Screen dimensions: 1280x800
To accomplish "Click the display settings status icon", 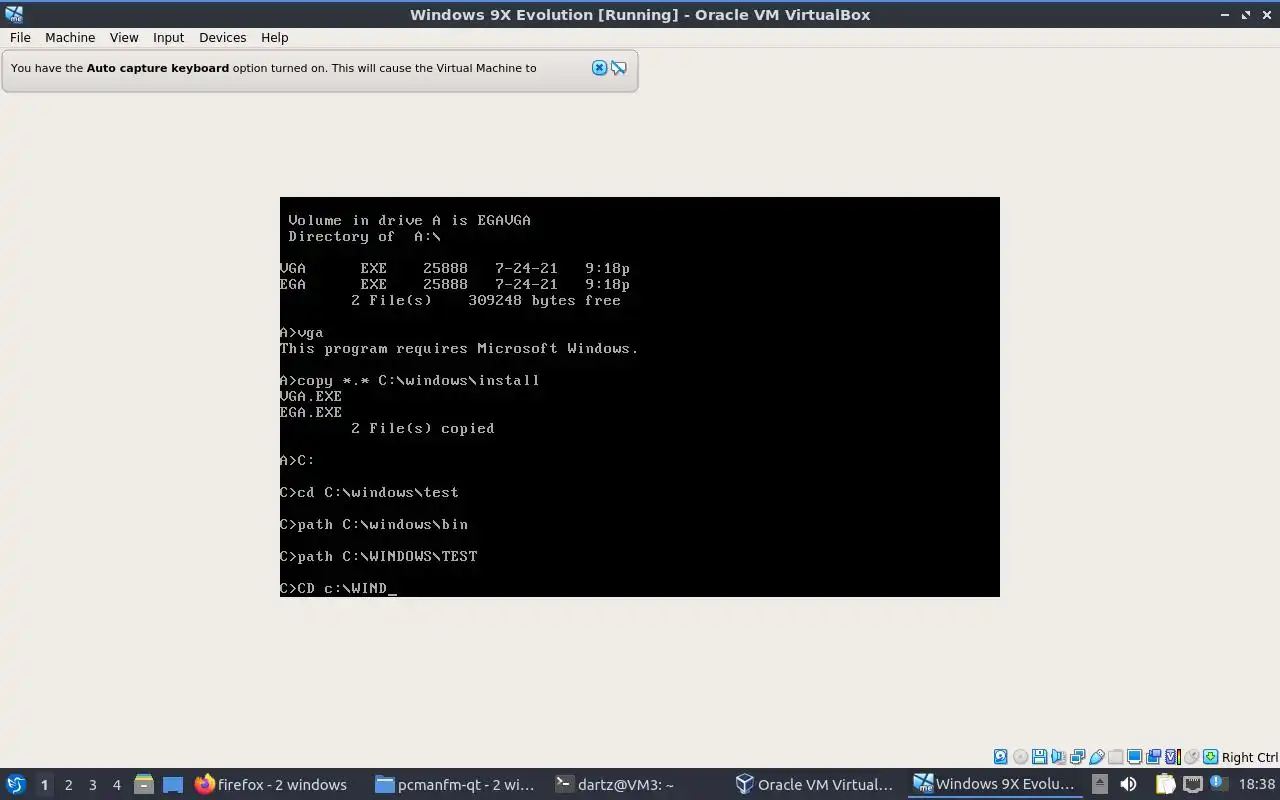I will [1135, 757].
